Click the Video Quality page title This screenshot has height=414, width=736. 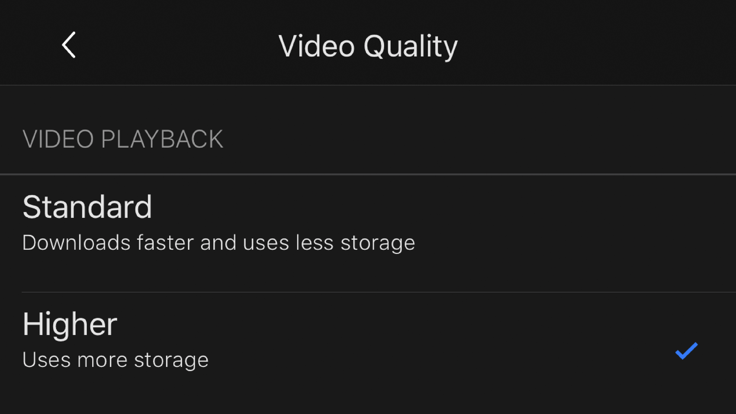[x=368, y=46]
